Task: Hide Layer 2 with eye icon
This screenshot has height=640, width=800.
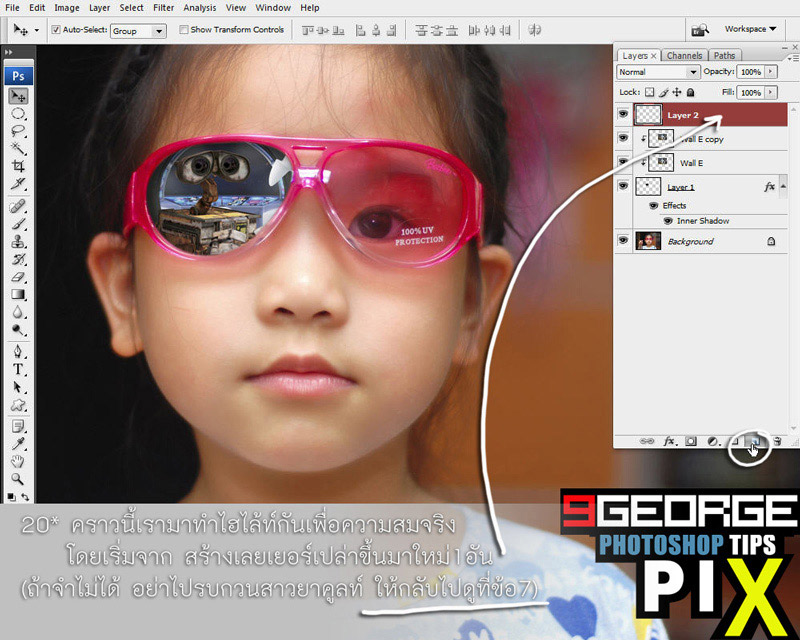Action: click(623, 114)
